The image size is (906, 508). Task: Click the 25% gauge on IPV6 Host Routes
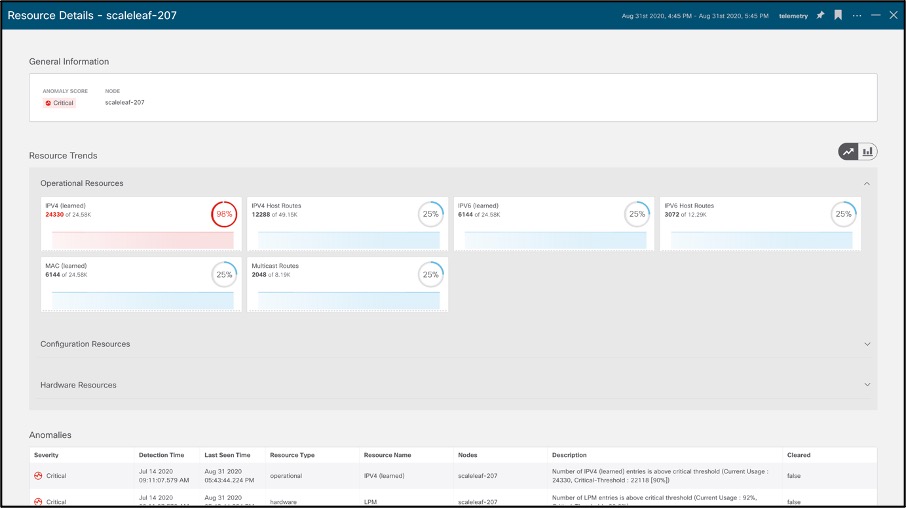point(844,214)
